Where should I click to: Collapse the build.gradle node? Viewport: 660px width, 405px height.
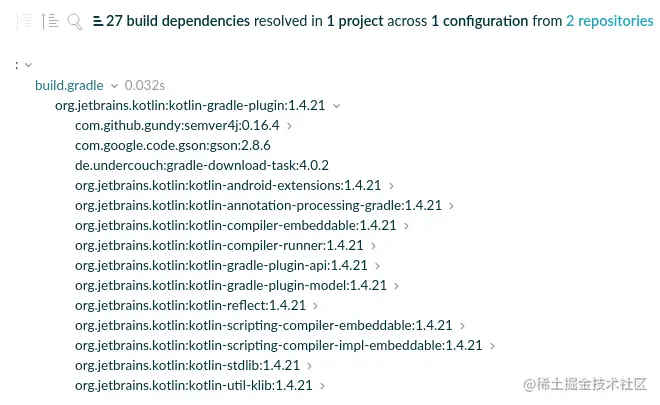(114, 86)
